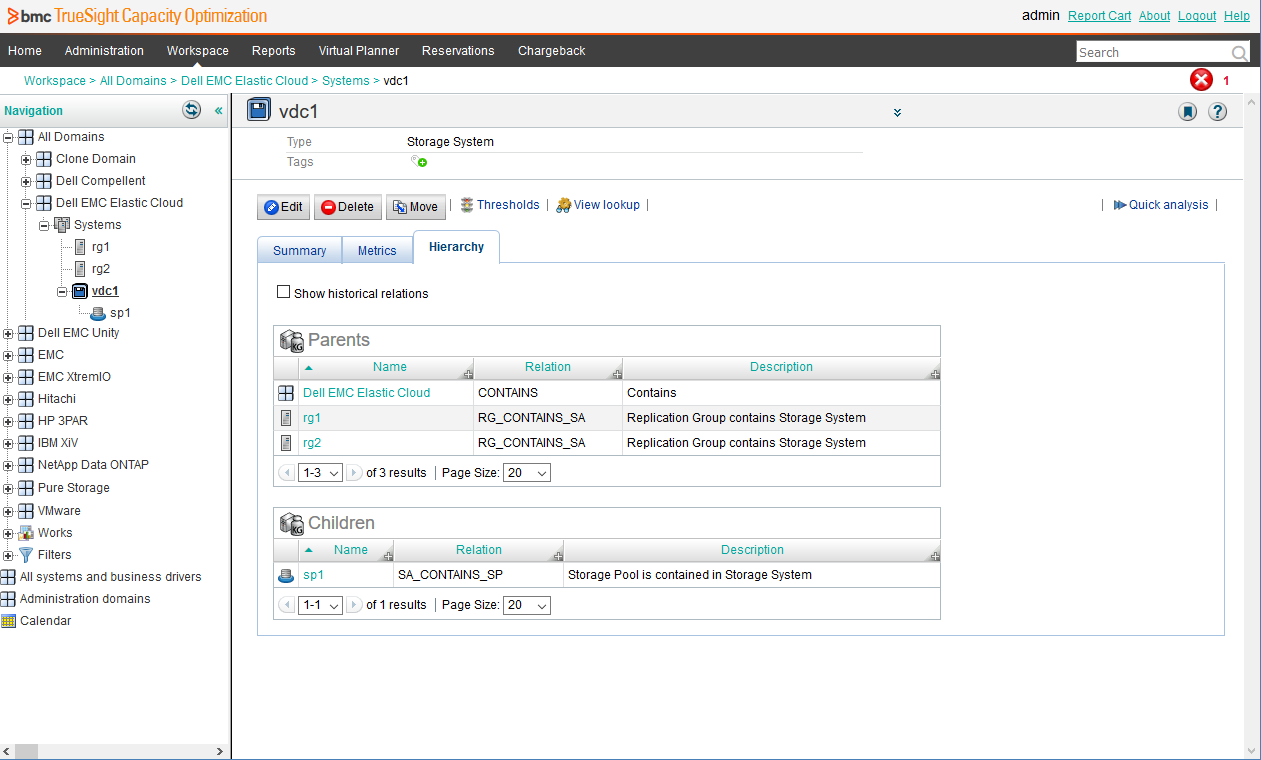The width and height of the screenshot is (1261, 760).
Task: Click the save disk icon beside vdc1
Action: [258, 111]
